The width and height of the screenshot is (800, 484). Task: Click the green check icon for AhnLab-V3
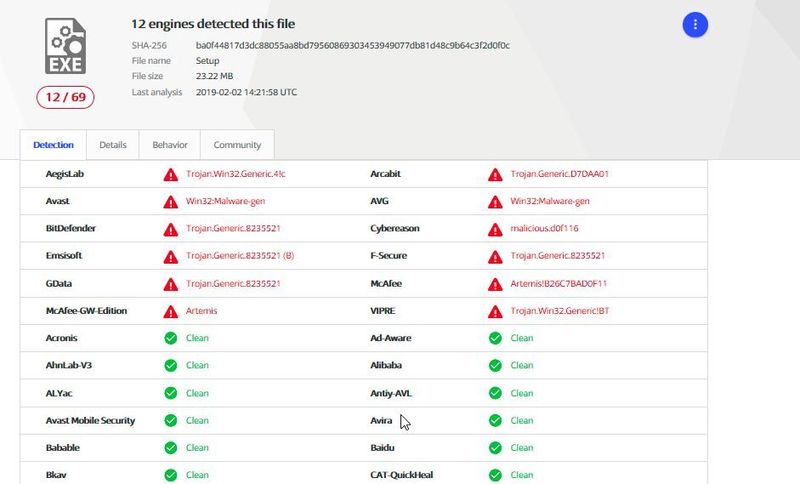pyautogui.click(x=170, y=365)
